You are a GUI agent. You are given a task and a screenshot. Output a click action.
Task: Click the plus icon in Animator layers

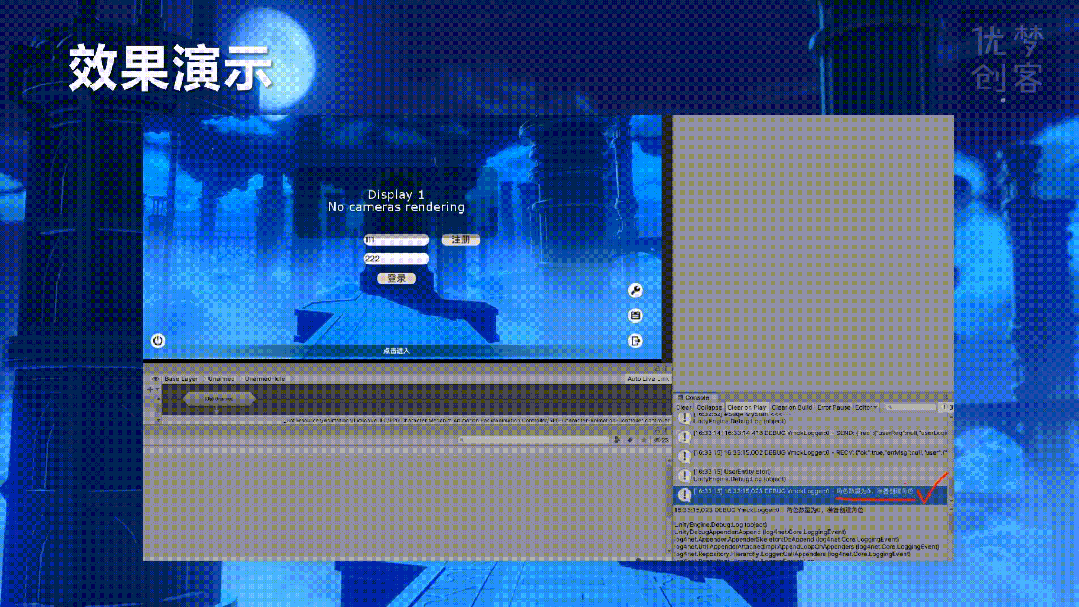pyautogui.click(x=150, y=389)
